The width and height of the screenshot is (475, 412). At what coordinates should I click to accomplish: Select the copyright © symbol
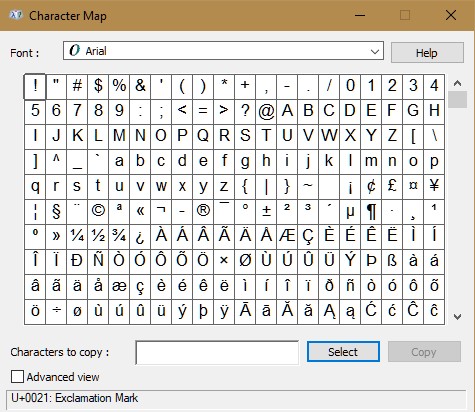[98, 212]
